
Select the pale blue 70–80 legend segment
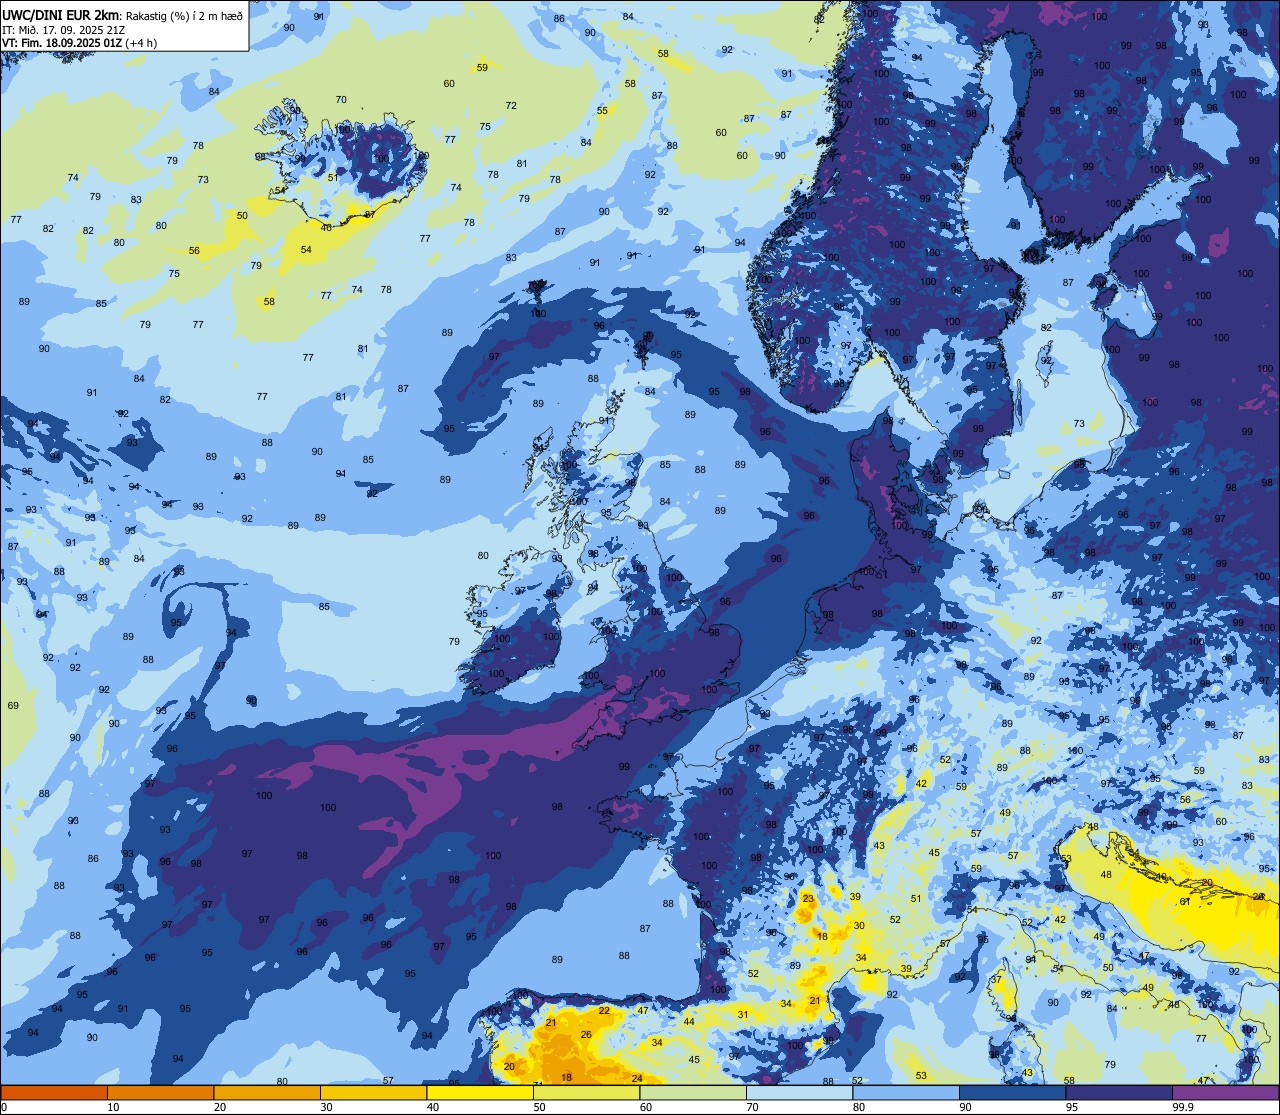click(799, 1092)
